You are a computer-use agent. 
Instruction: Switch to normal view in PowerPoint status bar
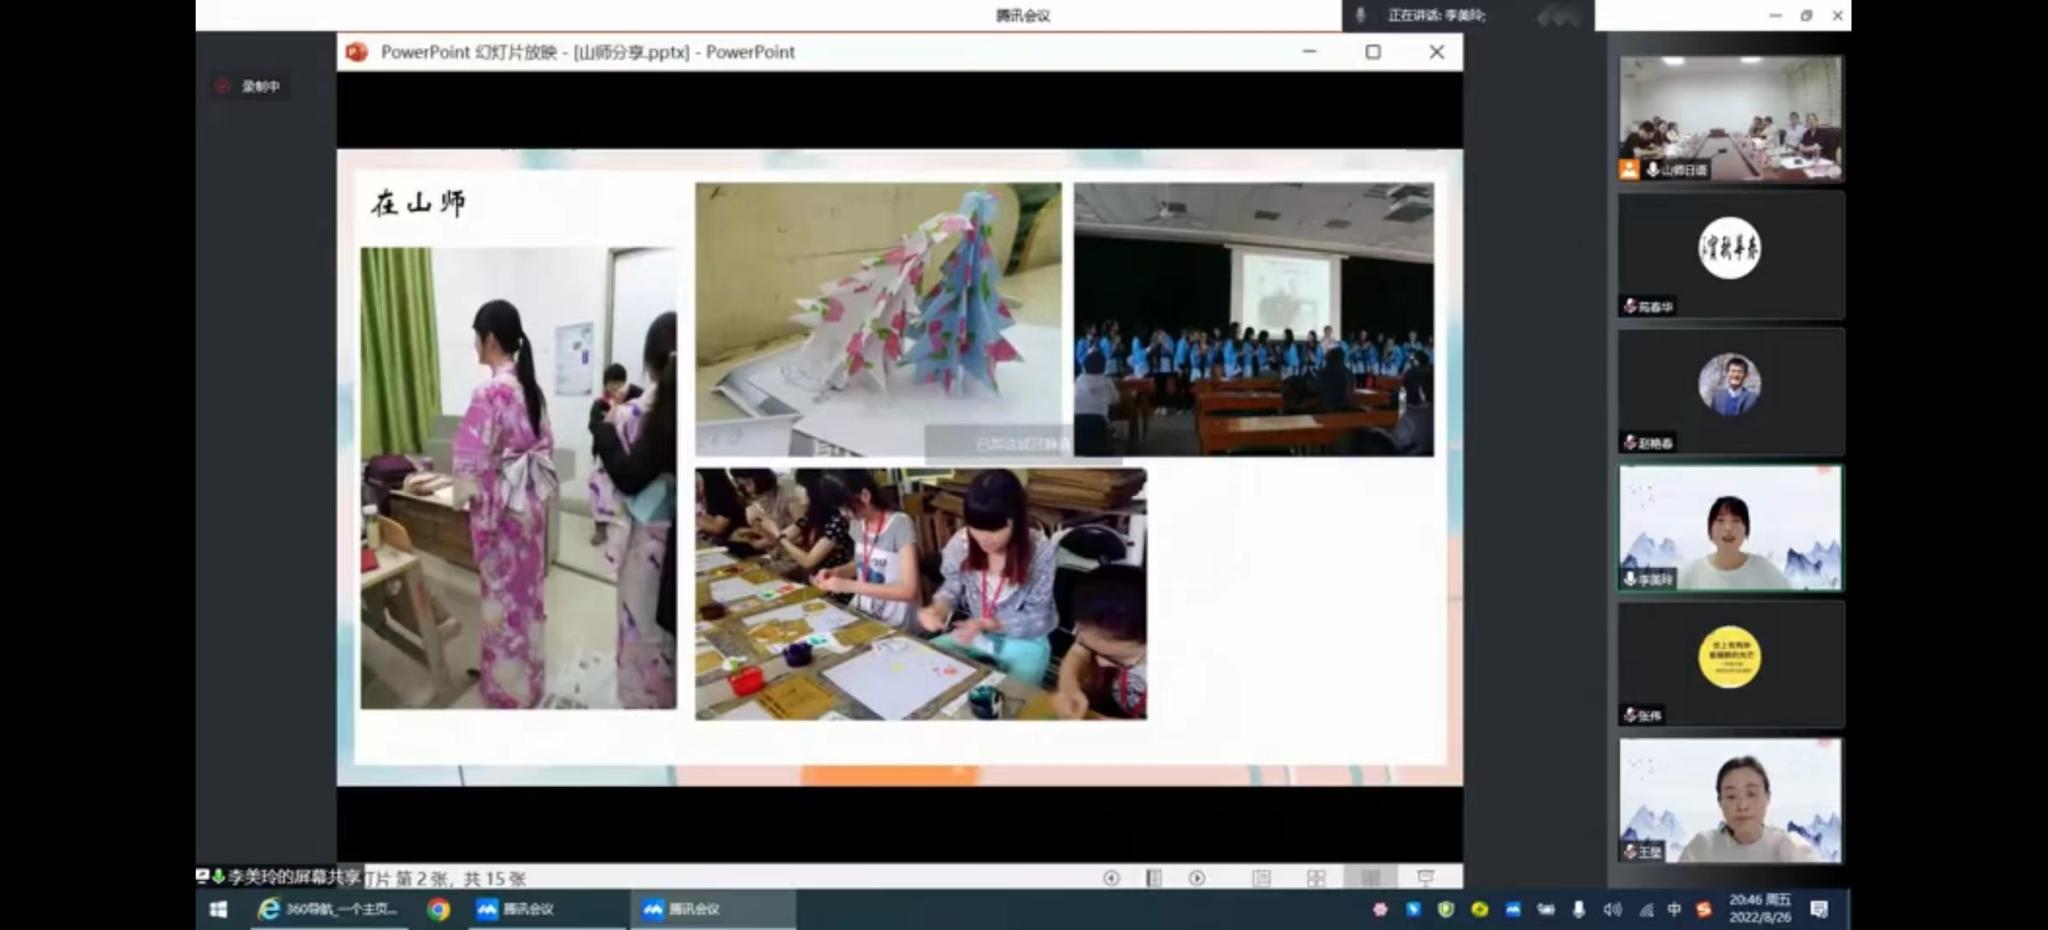(1262, 878)
